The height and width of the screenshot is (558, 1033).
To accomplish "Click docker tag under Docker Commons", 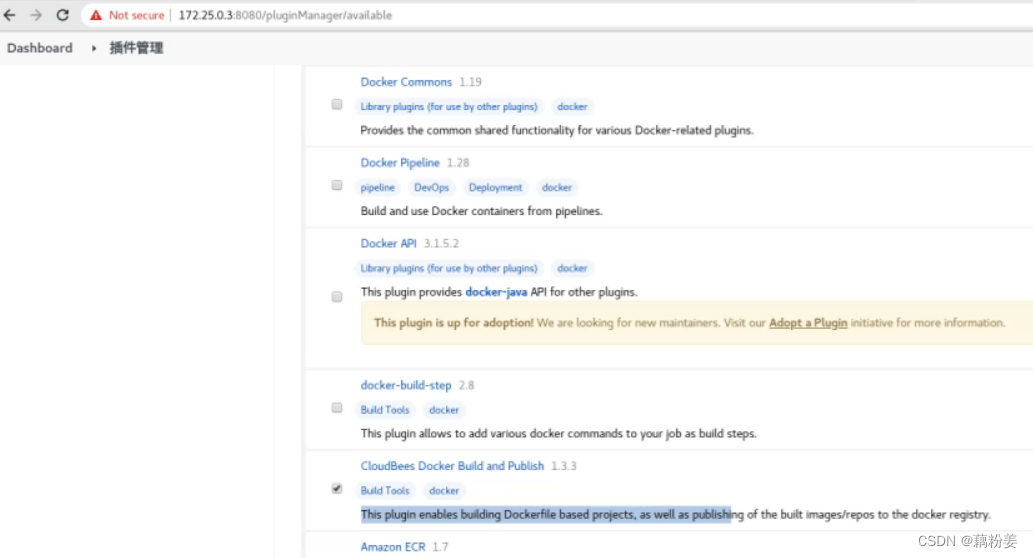I will point(572,106).
